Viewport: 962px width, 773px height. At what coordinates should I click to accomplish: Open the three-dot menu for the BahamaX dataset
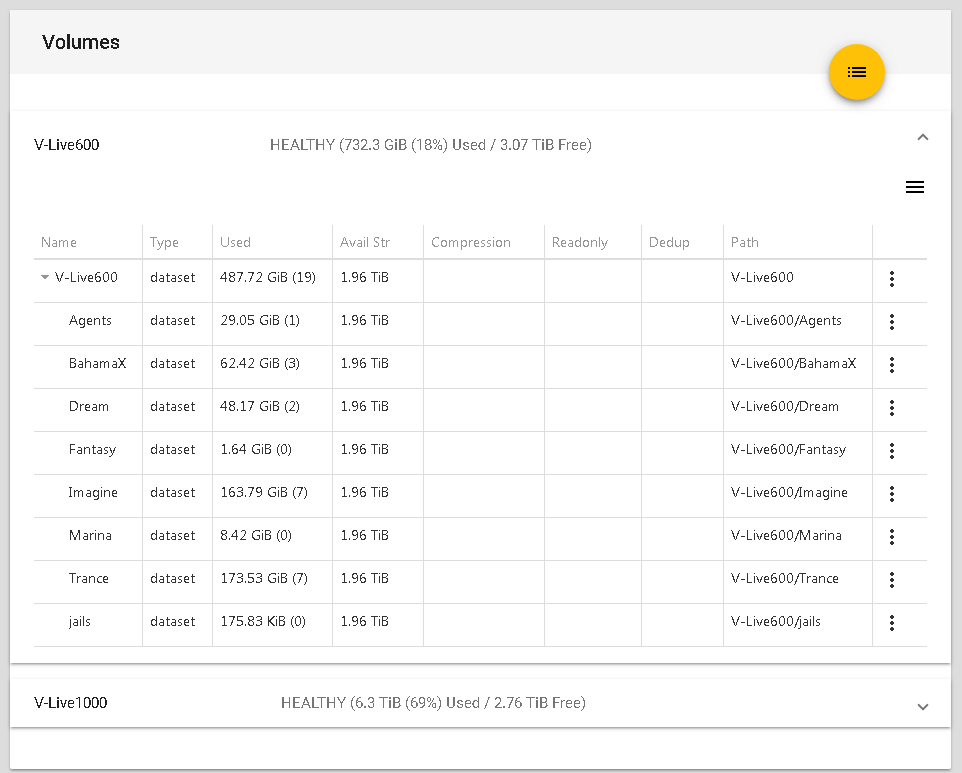(x=892, y=365)
